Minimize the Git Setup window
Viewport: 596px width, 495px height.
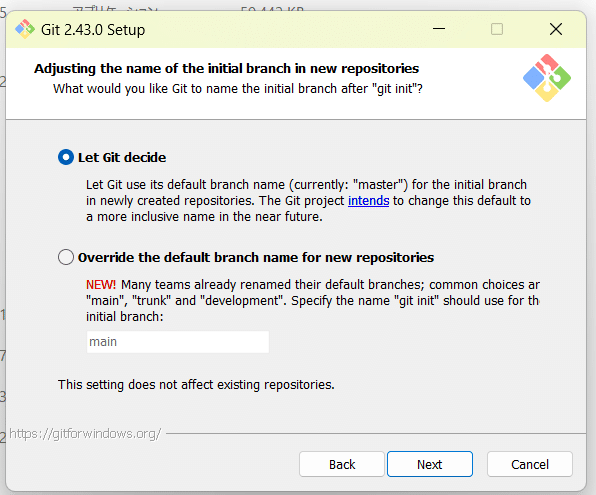439,29
